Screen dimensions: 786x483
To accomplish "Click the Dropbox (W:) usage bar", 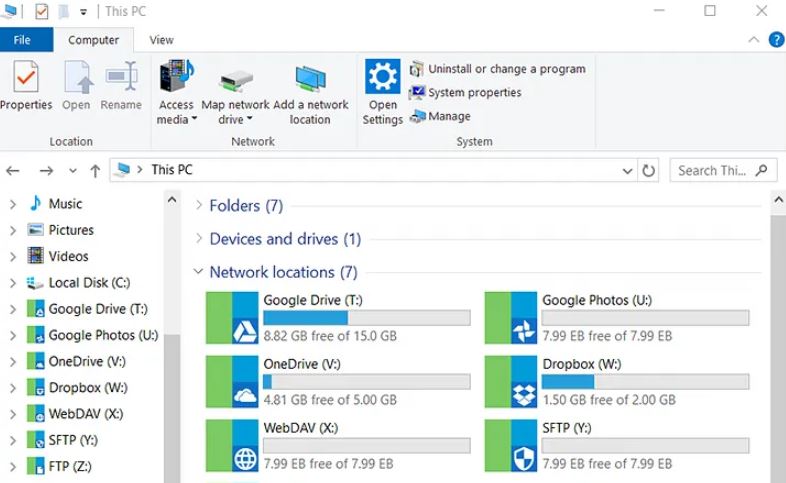I will pos(646,382).
